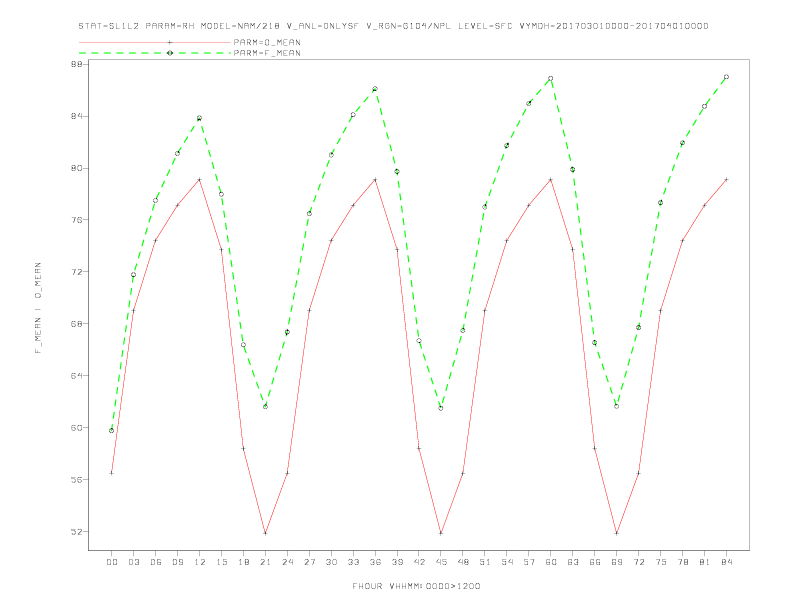Click the chart title text starting STAT=SL1L2

pyautogui.click(x=393, y=26)
